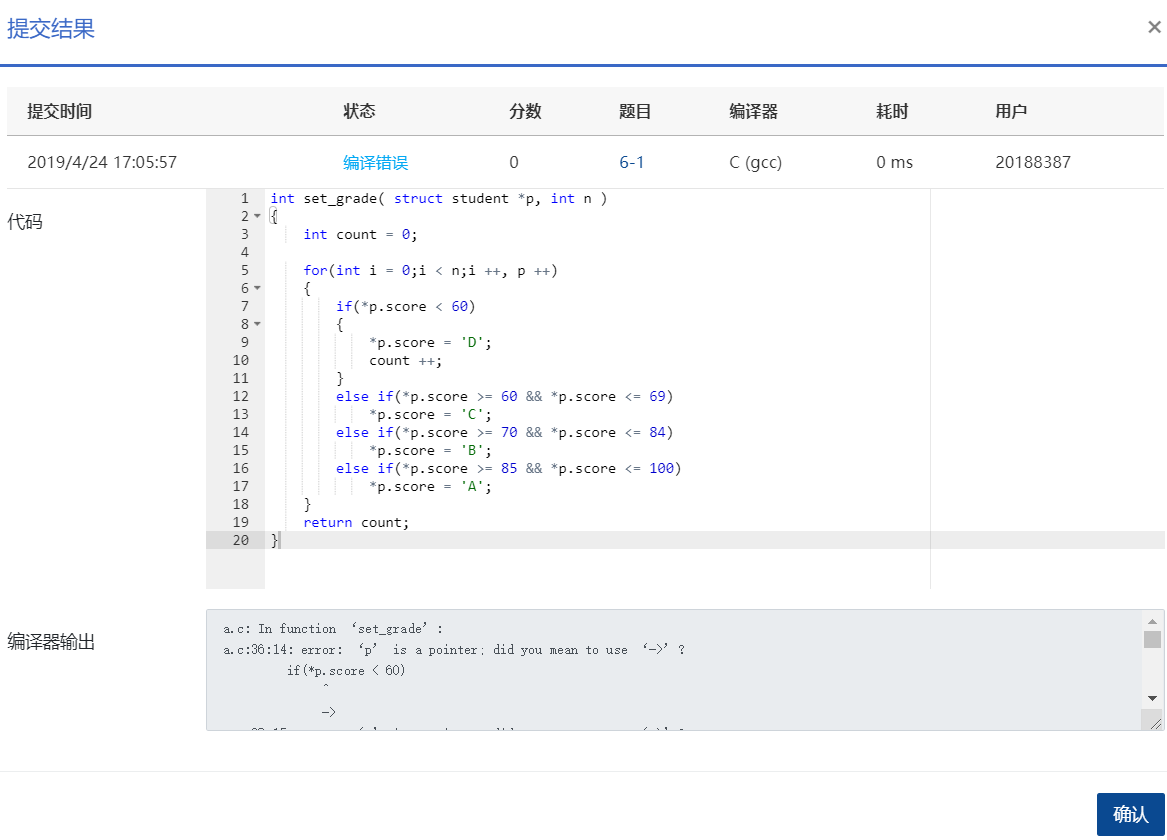Collapse code fold arrow at line 2
This screenshot has width=1167, height=840.
coord(258,217)
